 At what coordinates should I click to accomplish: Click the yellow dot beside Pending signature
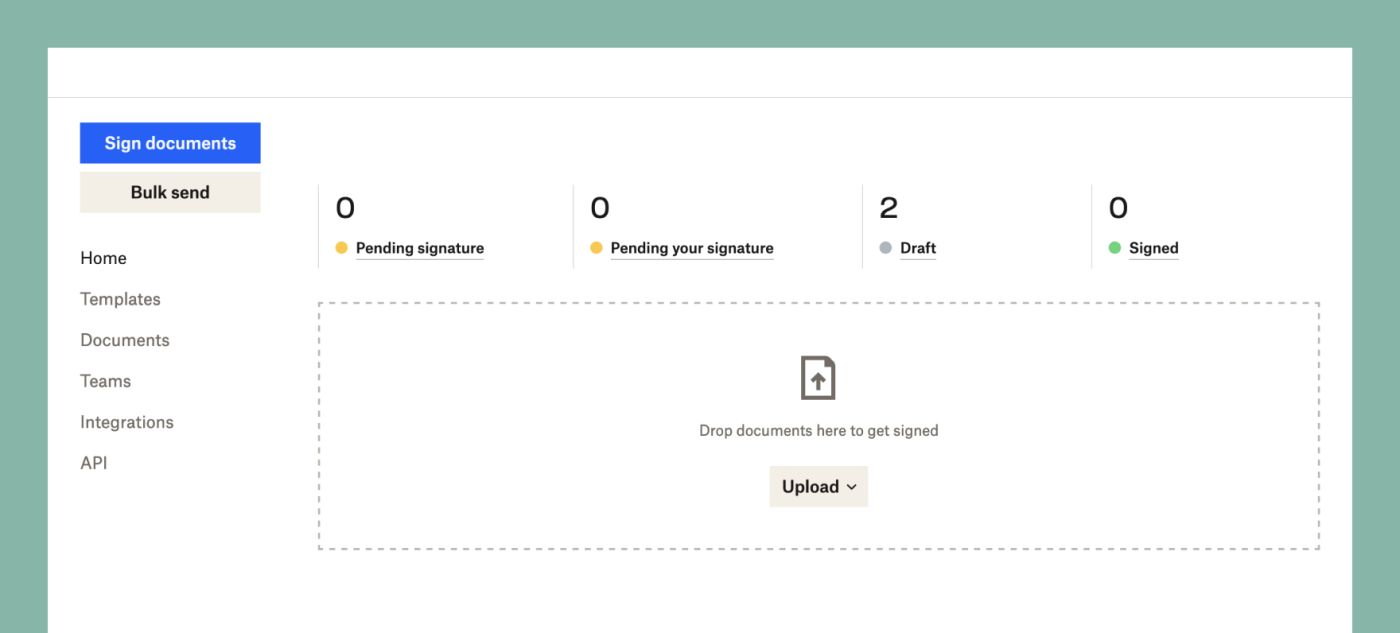point(342,247)
